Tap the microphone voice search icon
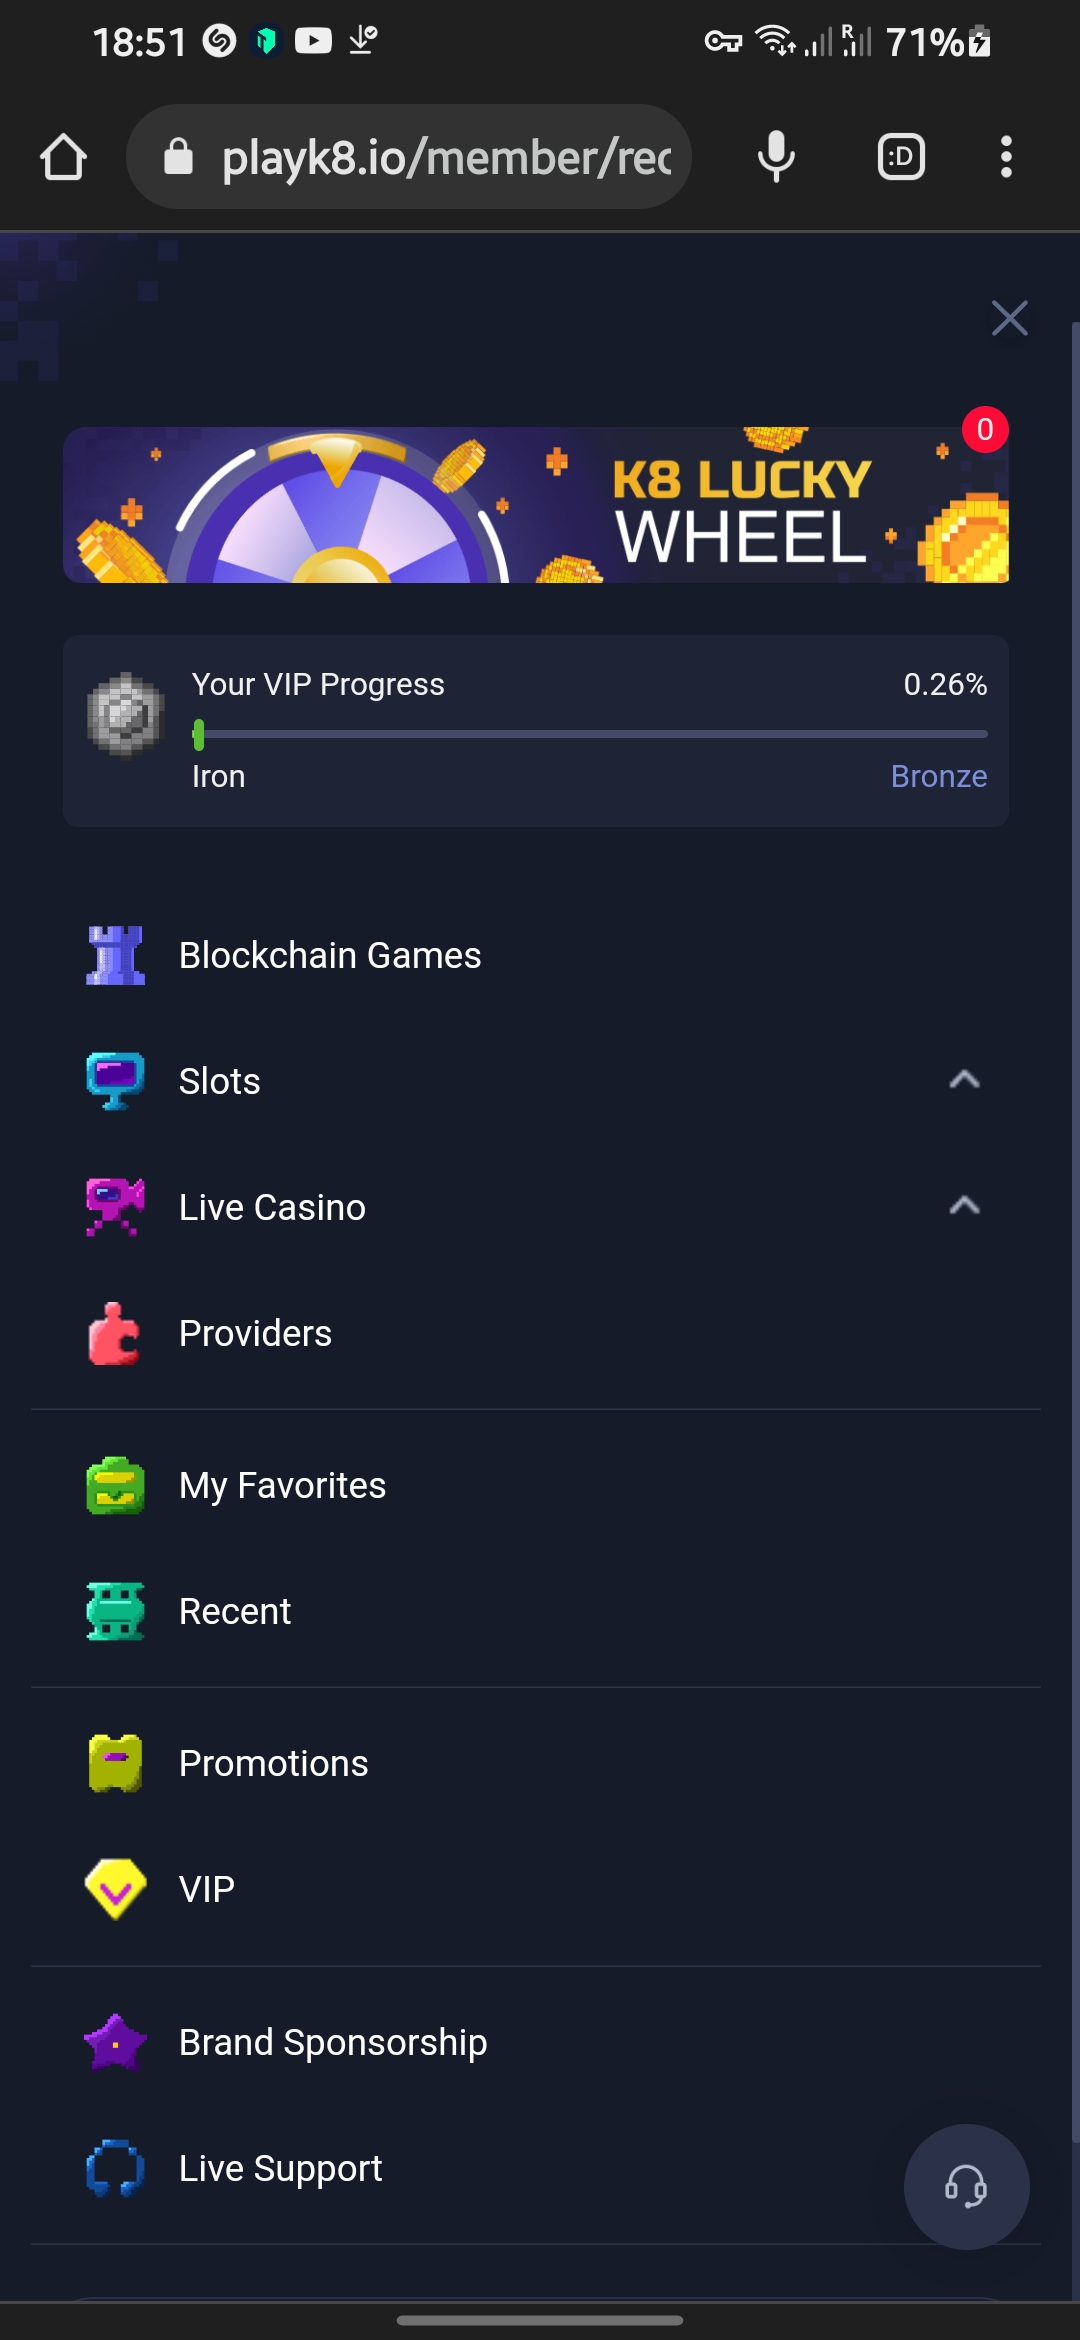The image size is (1080, 2340). [x=776, y=157]
